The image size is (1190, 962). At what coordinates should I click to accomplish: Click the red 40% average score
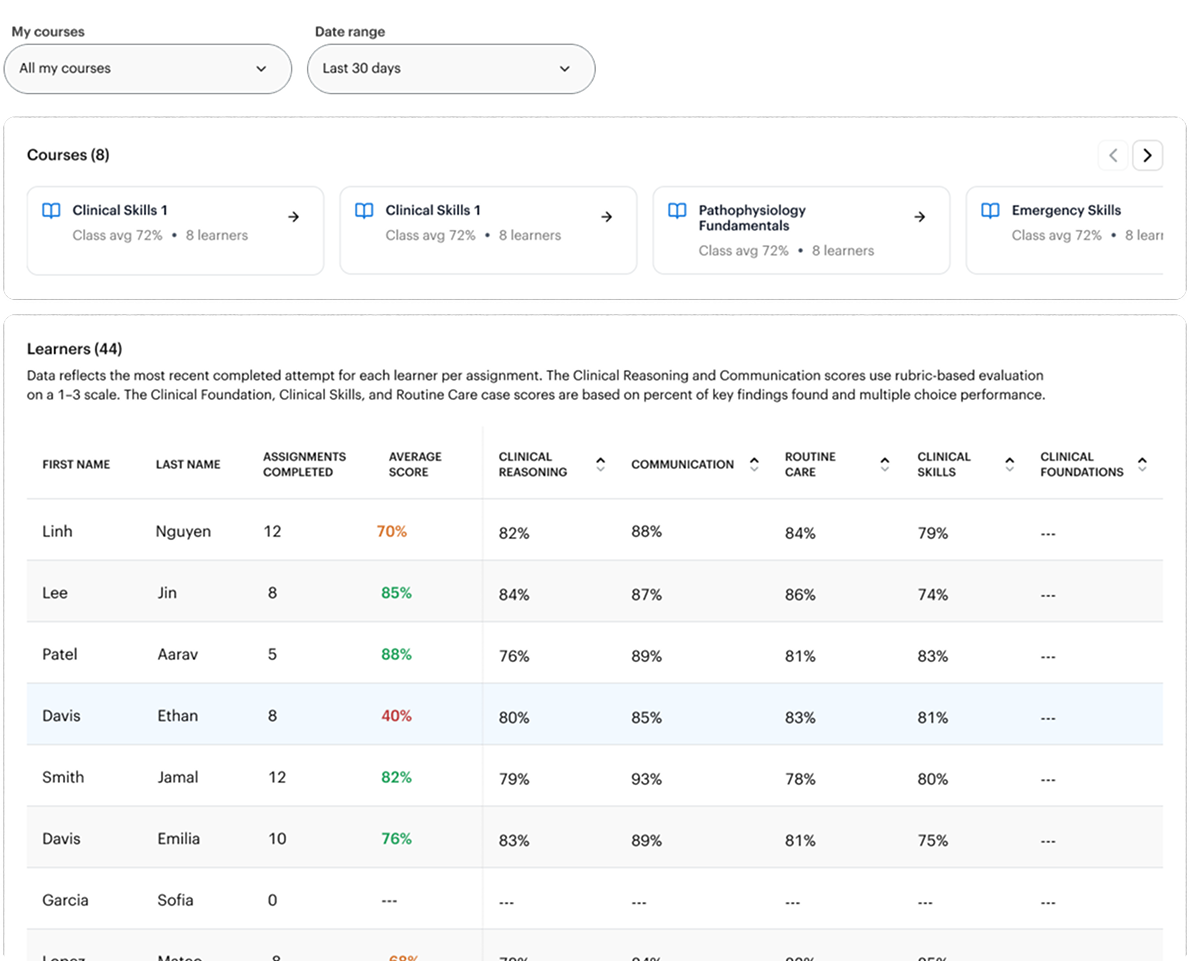point(396,715)
